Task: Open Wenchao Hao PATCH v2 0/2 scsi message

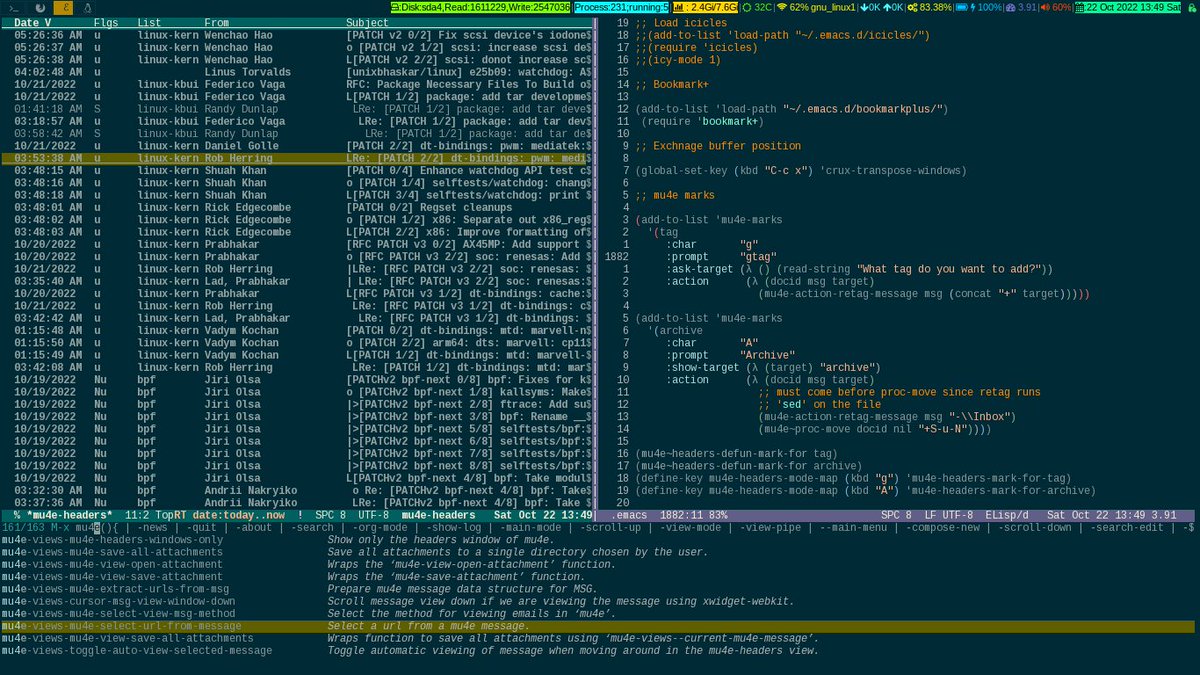Action: click(x=298, y=35)
